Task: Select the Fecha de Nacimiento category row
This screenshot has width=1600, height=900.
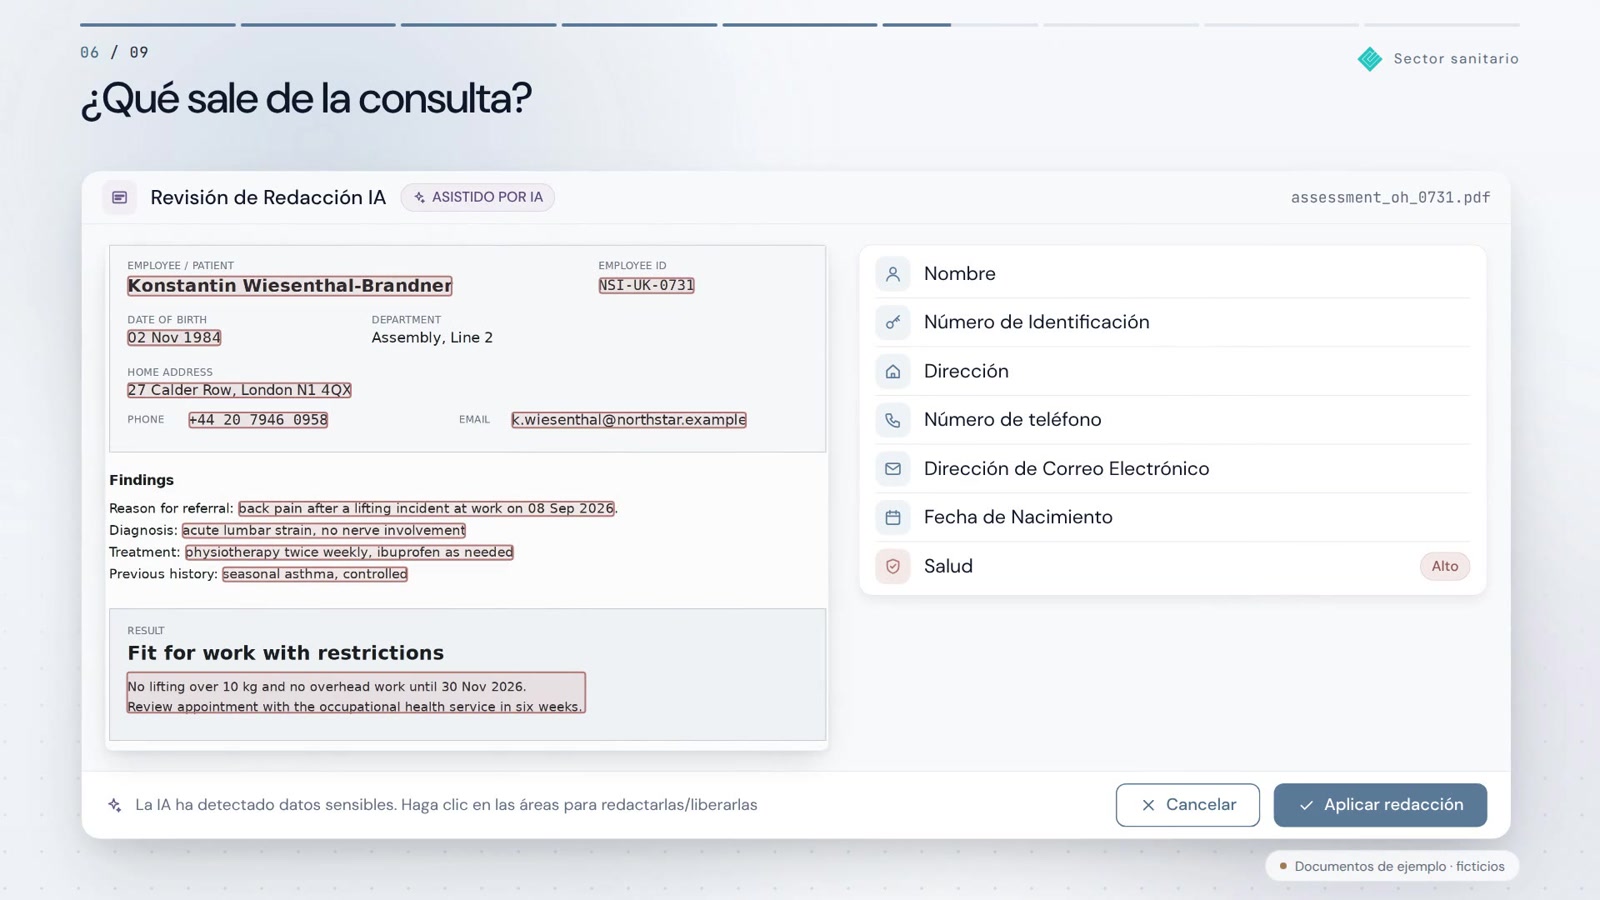Action: (1173, 517)
